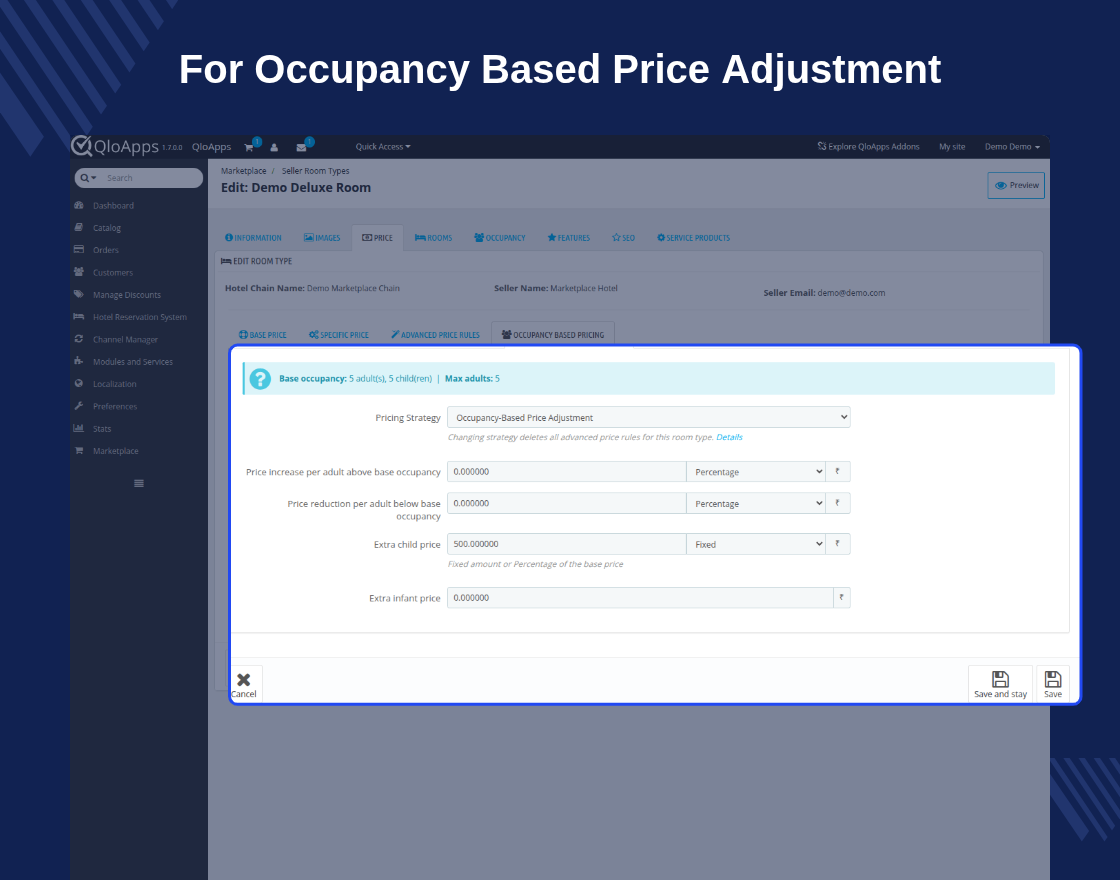Open Orders from the sidebar

coord(106,250)
